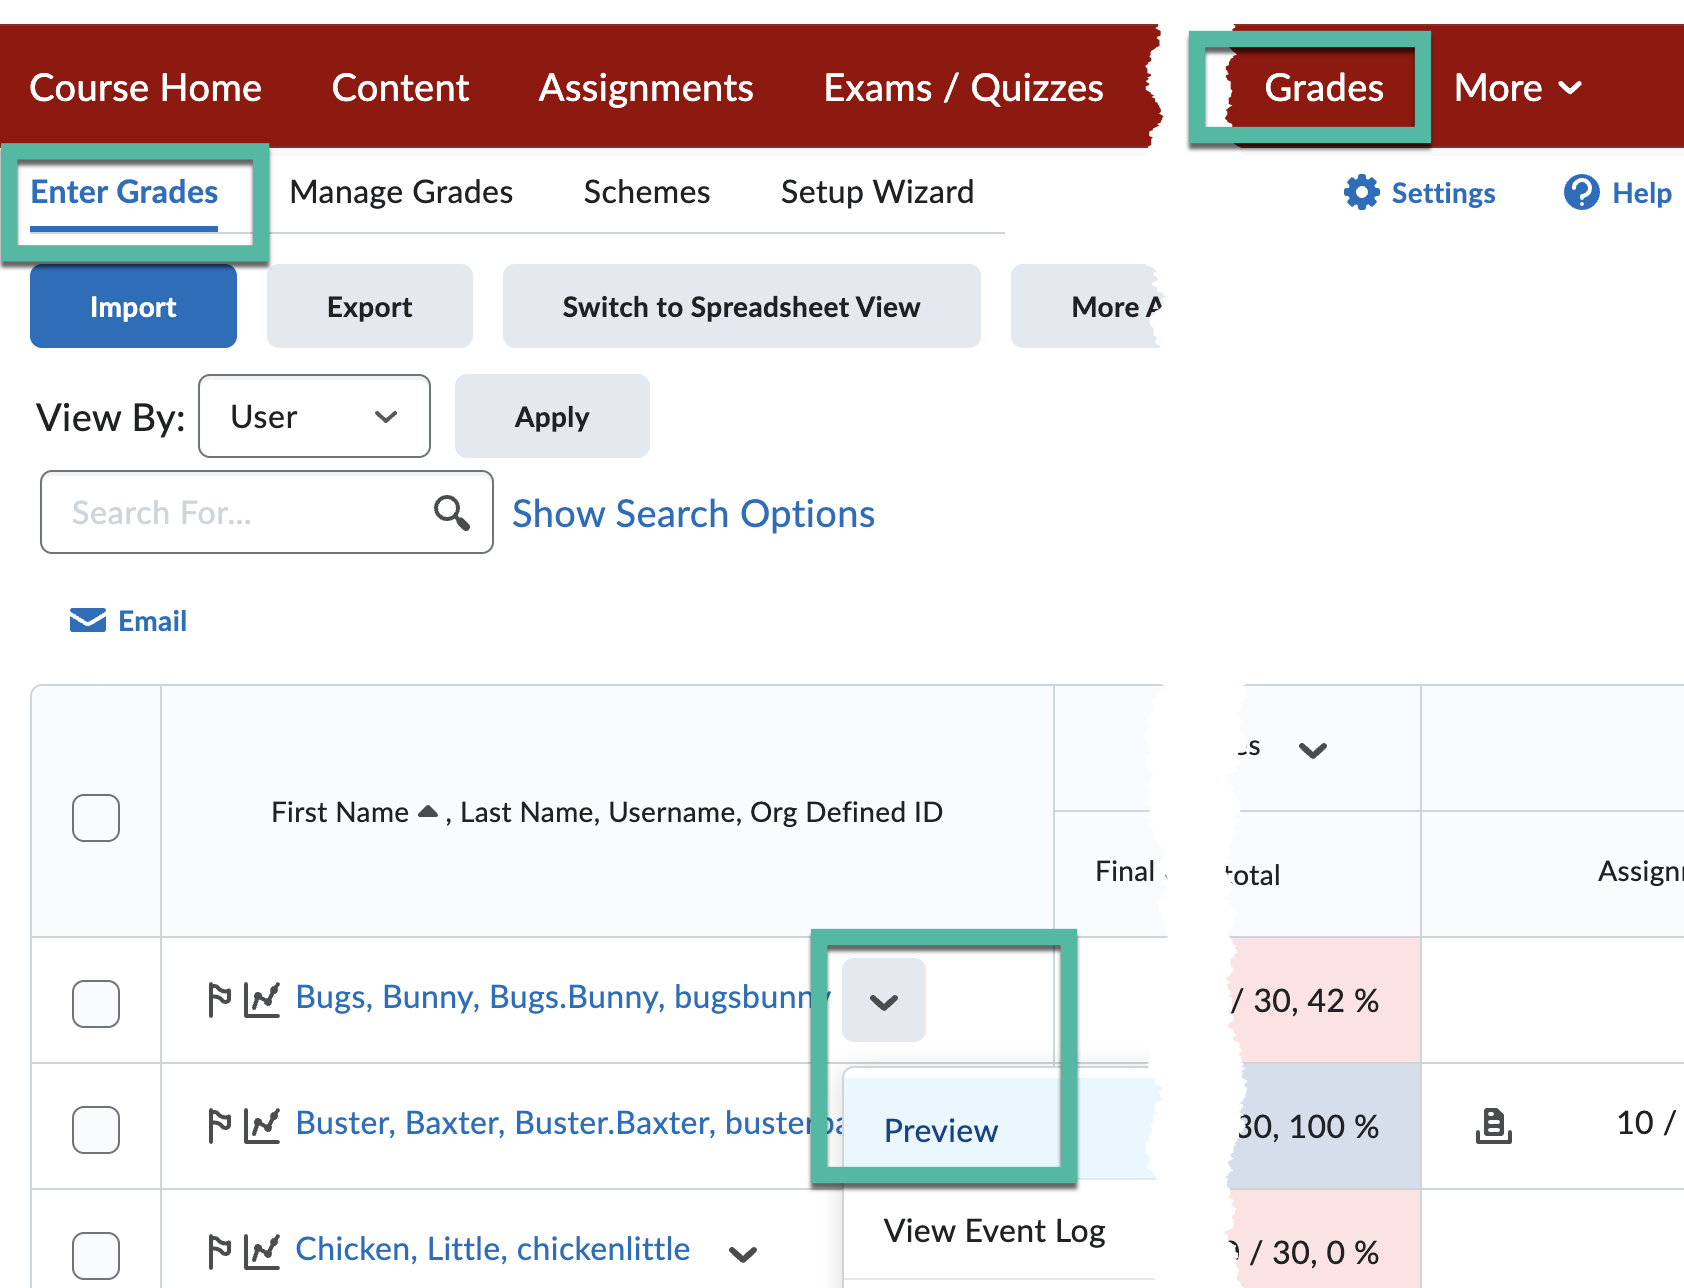
Task: Click the Email envelope icon
Action: point(88,621)
